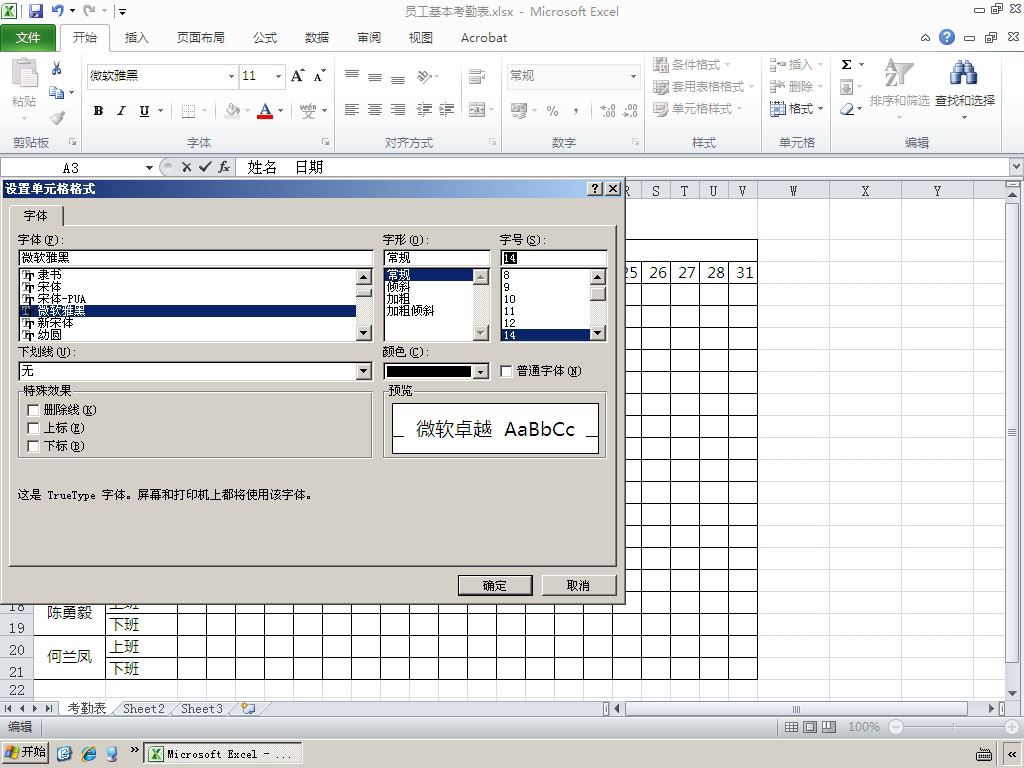Click the formula bar confirm checkmark icon
1024x768 pixels.
tap(205, 167)
